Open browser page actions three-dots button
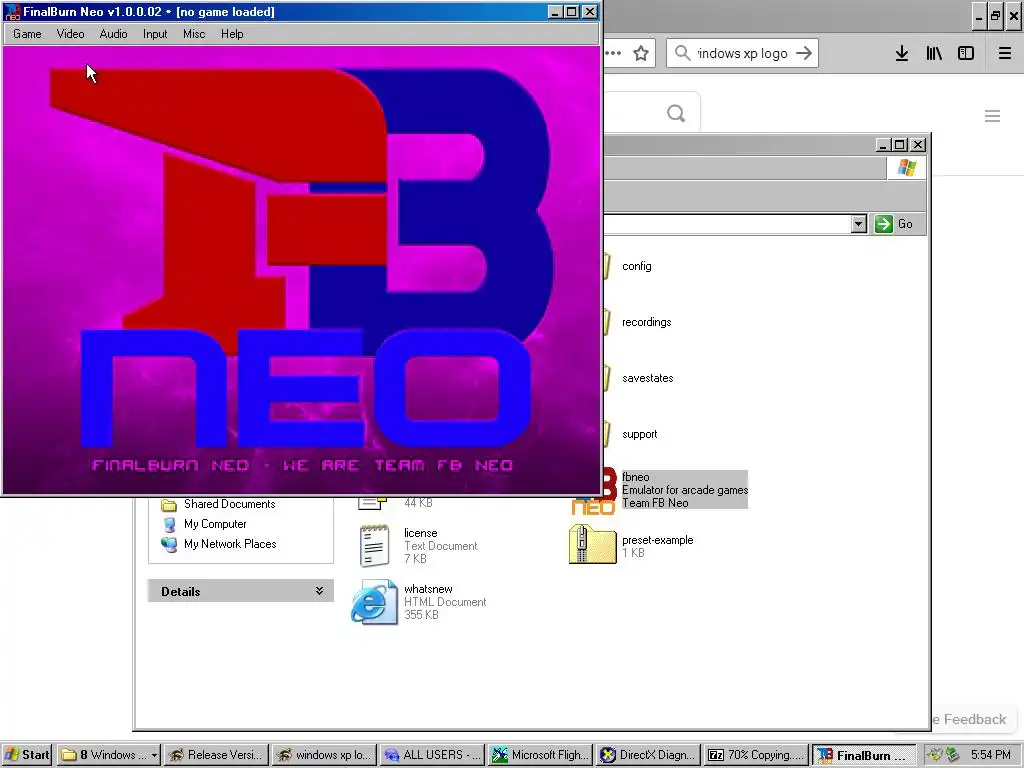Image resolution: width=1024 pixels, height=768 pixels. [613, 54]
